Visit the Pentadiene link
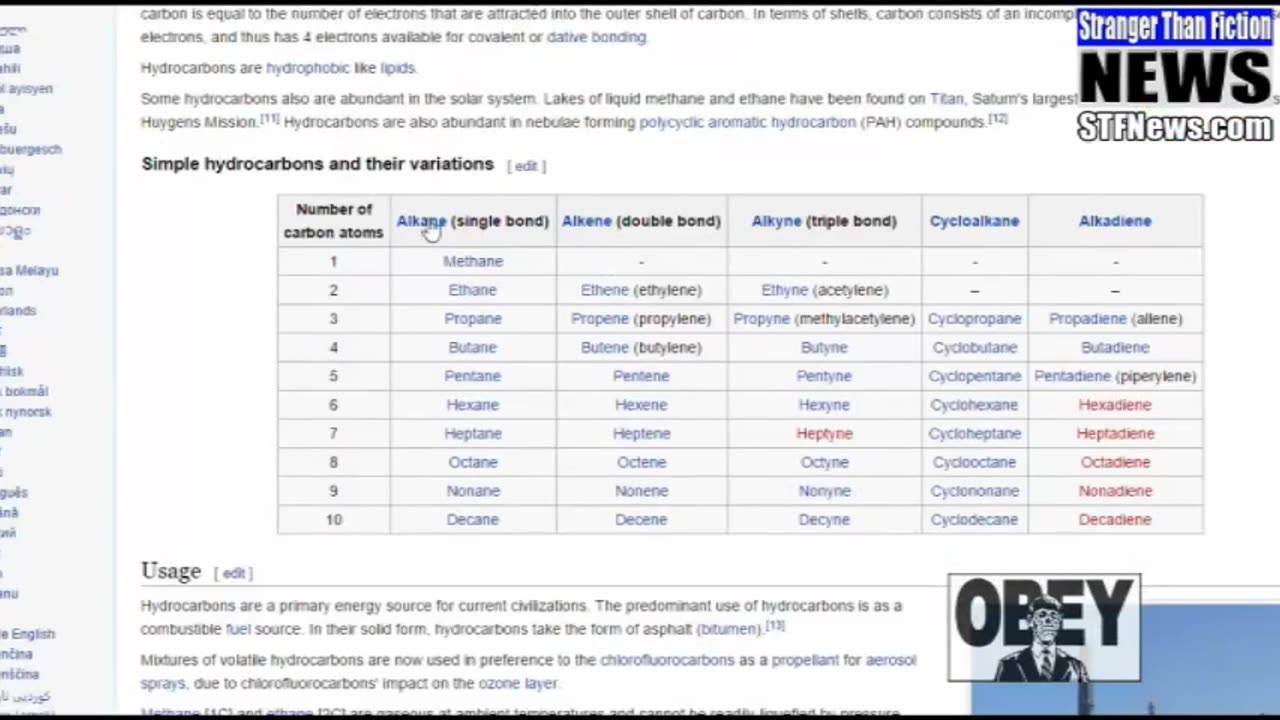This screenshot has width=1280, height=720. coord(1072,376)
